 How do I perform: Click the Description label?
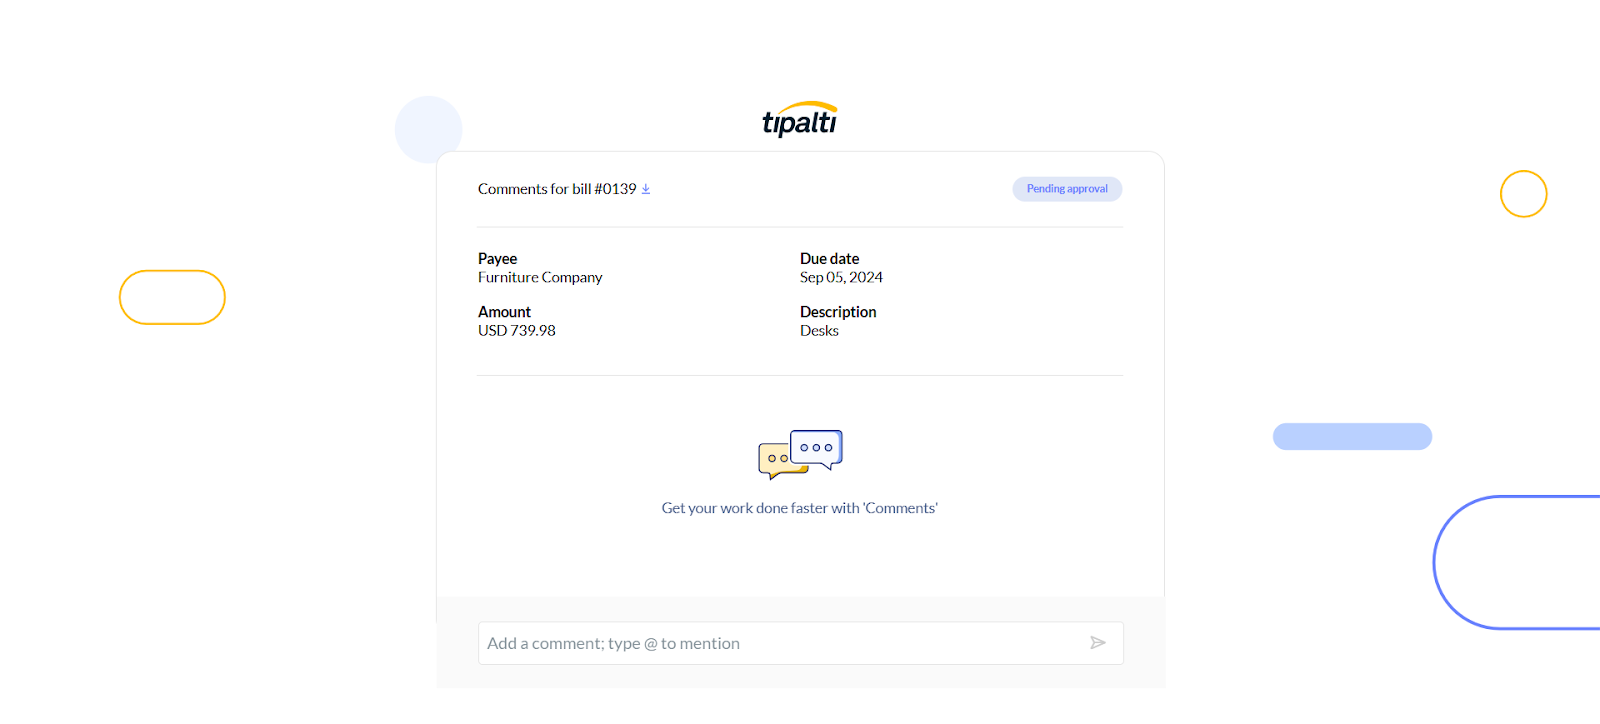pos(838,312)
